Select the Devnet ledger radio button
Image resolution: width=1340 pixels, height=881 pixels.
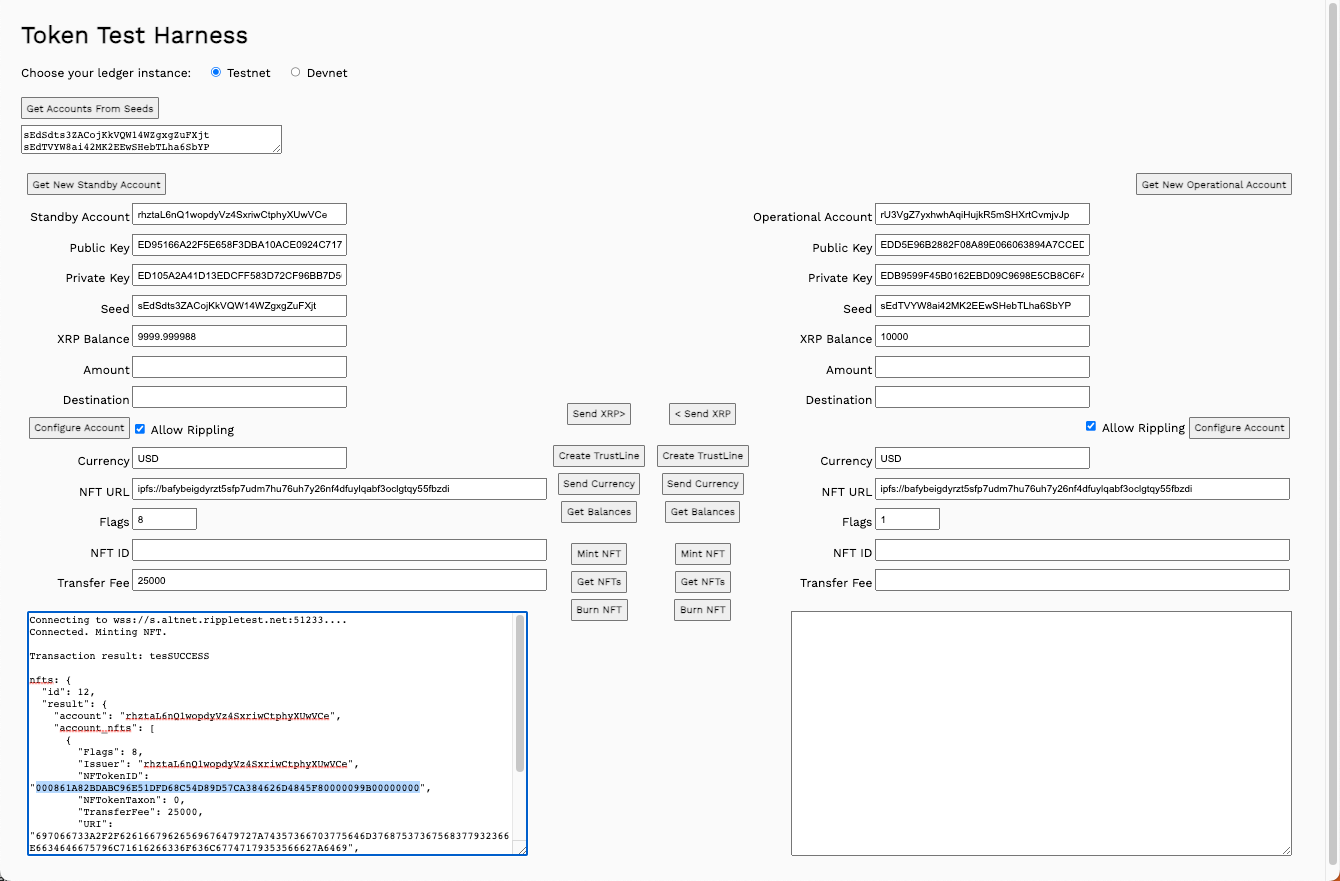click(295, 72)
